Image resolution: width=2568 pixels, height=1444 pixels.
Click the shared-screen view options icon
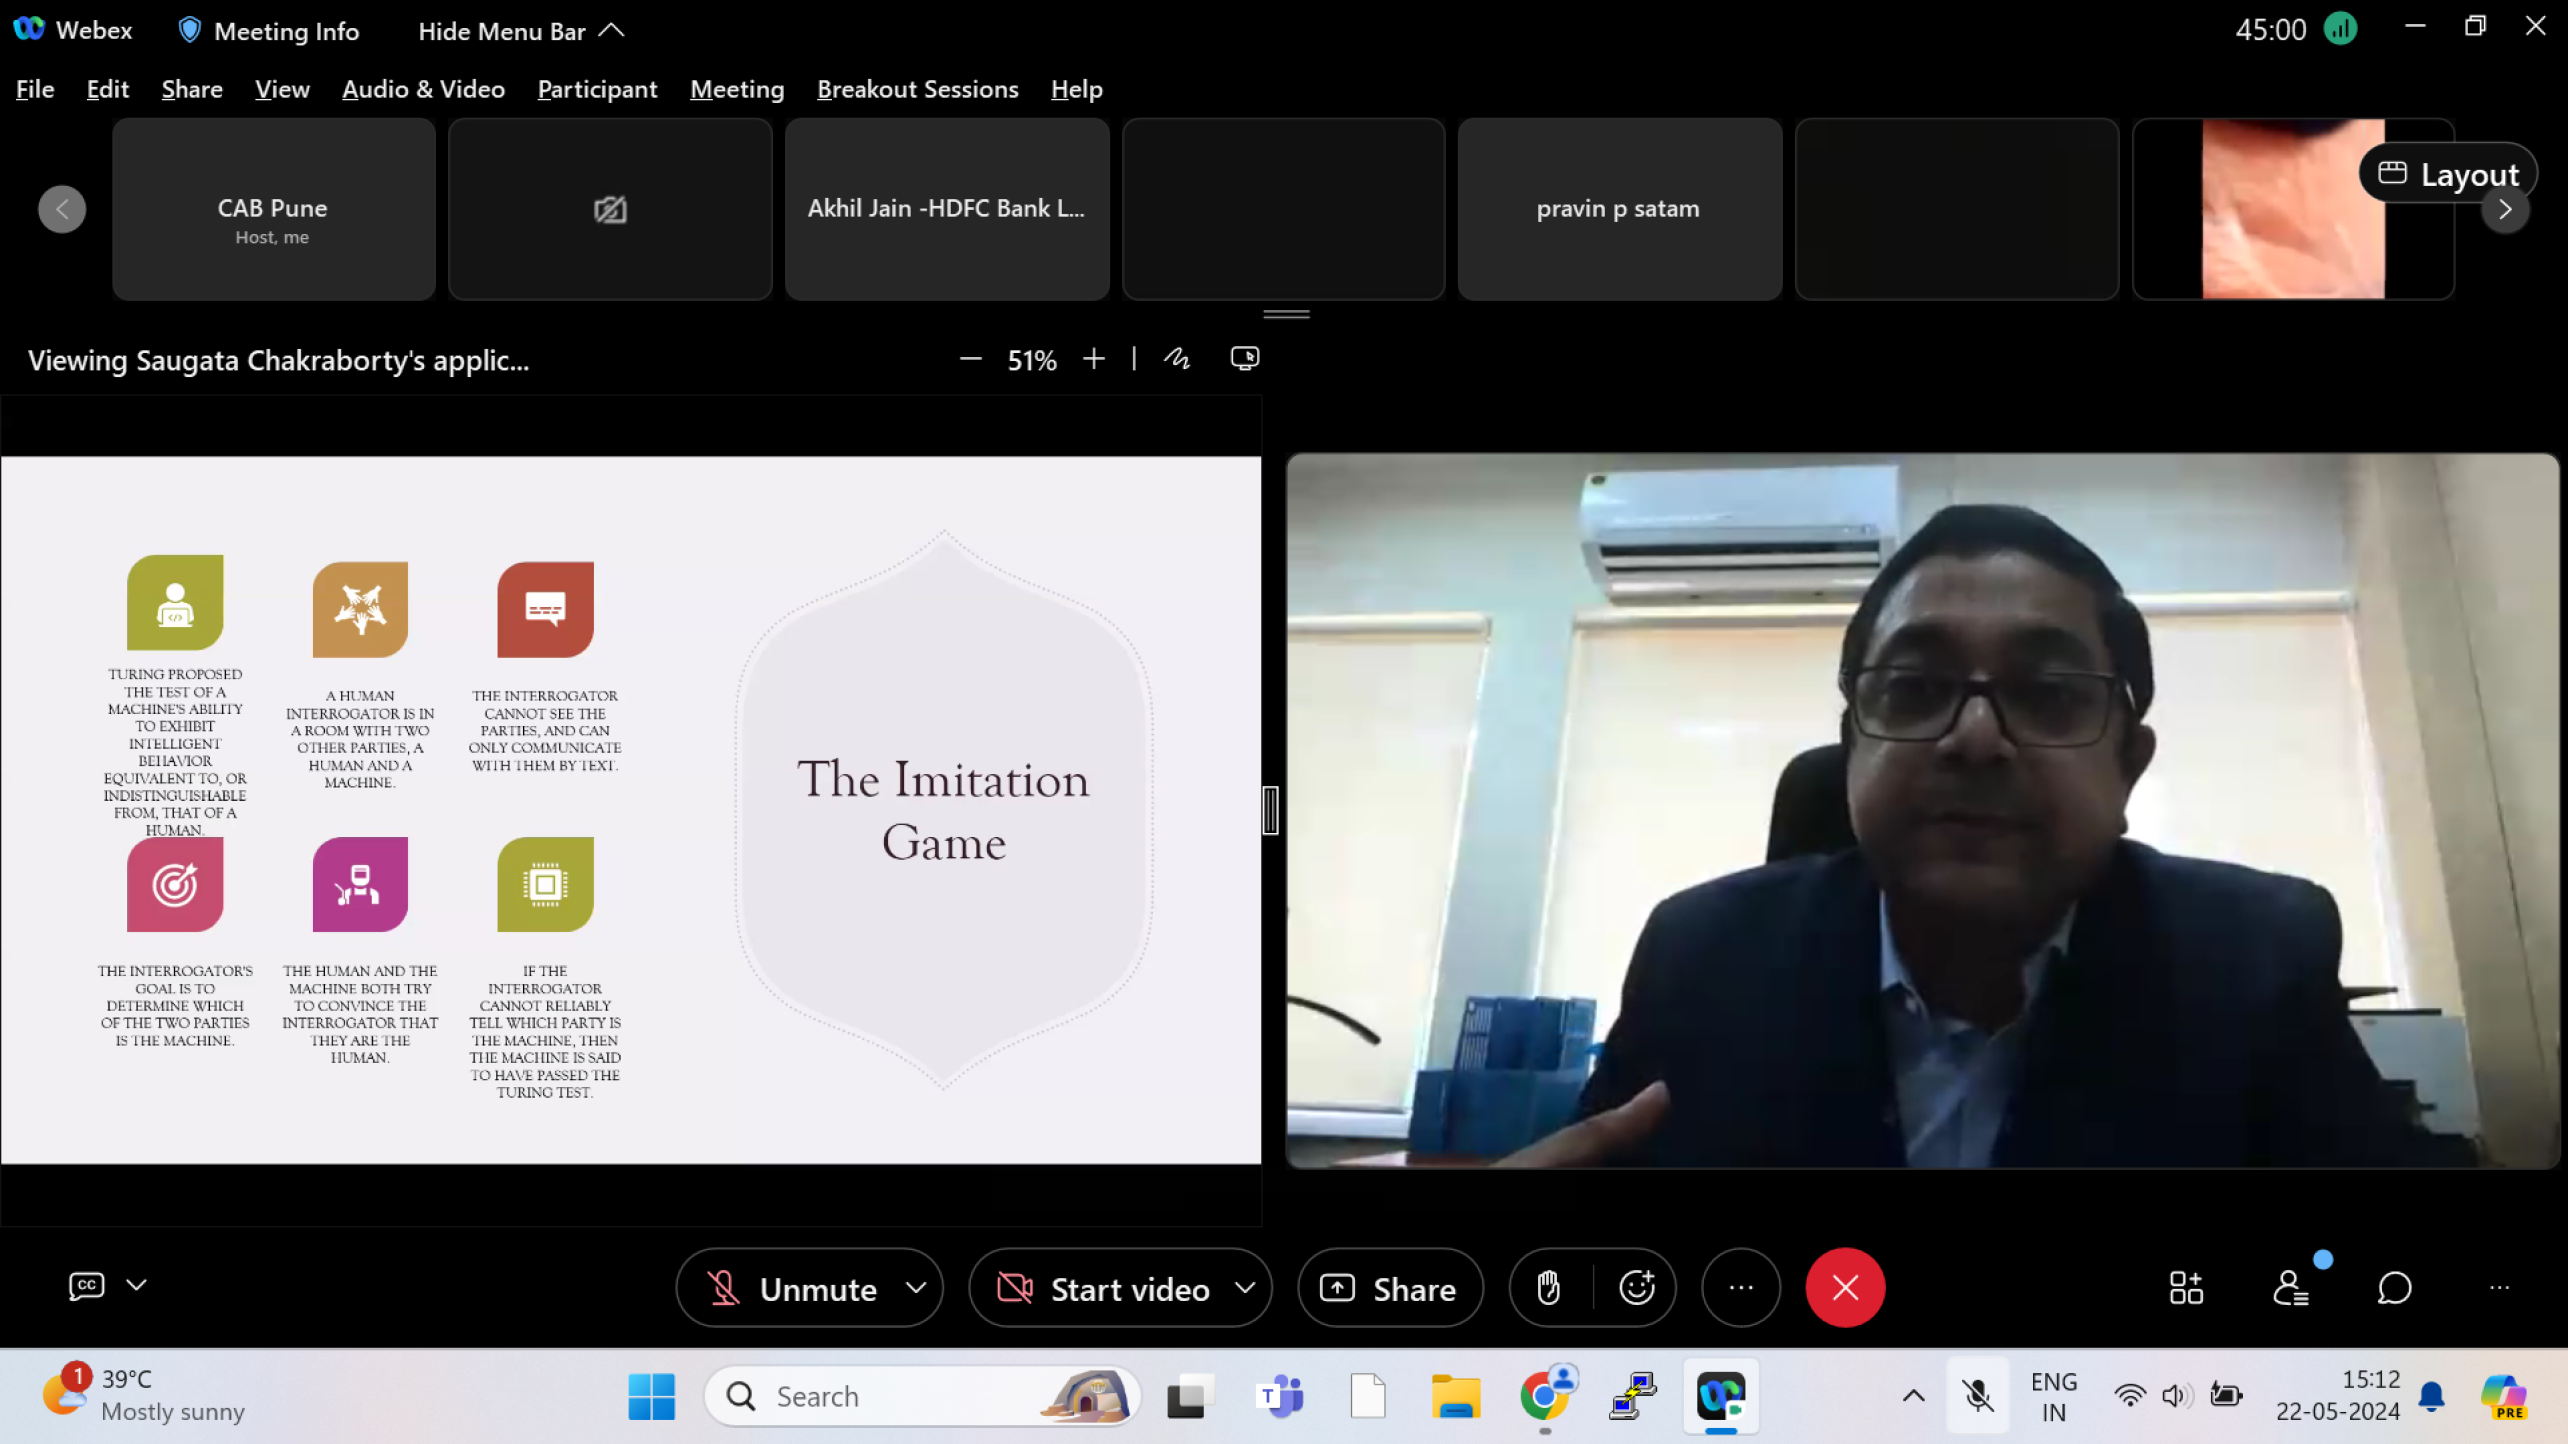(1244, 359)
